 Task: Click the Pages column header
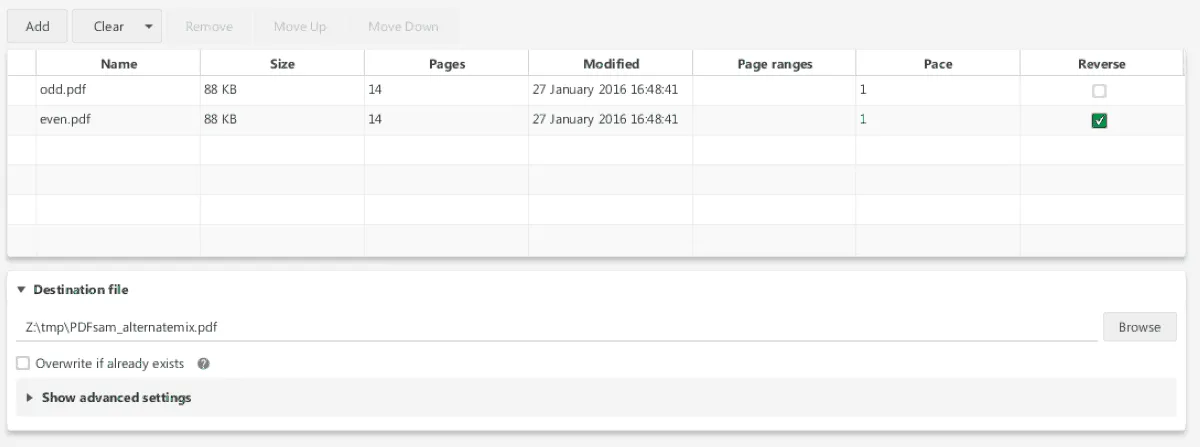click(446, 64)
